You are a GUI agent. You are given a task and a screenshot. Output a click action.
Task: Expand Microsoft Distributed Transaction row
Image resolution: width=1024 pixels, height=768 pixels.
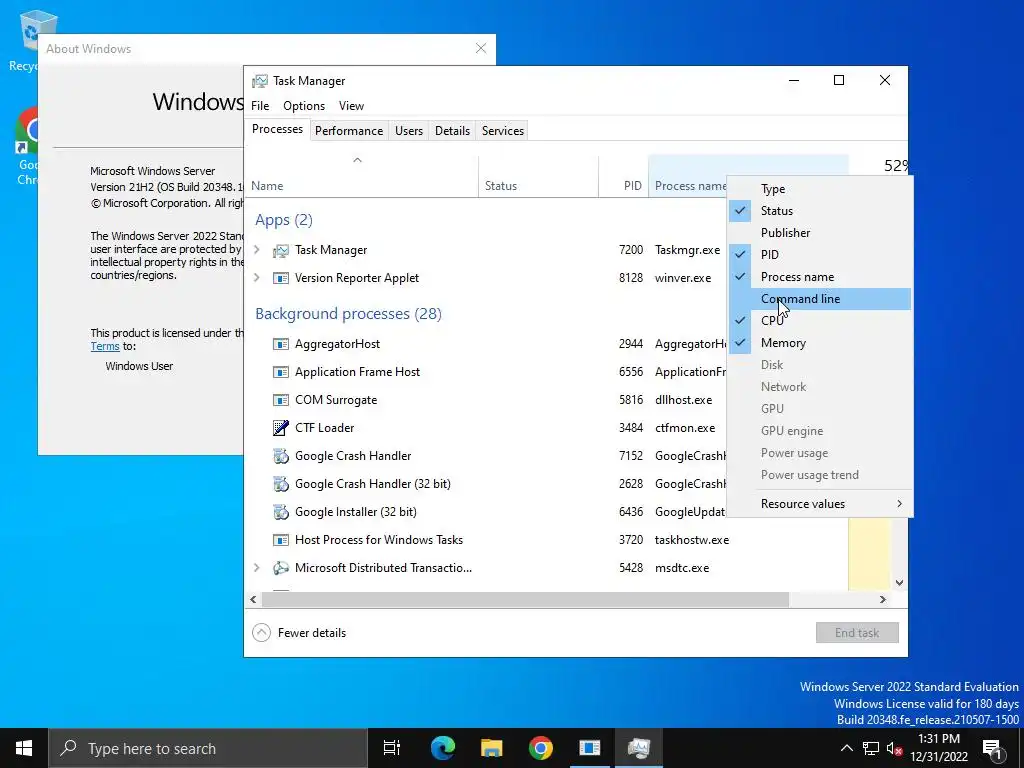[x=257, y=568]
